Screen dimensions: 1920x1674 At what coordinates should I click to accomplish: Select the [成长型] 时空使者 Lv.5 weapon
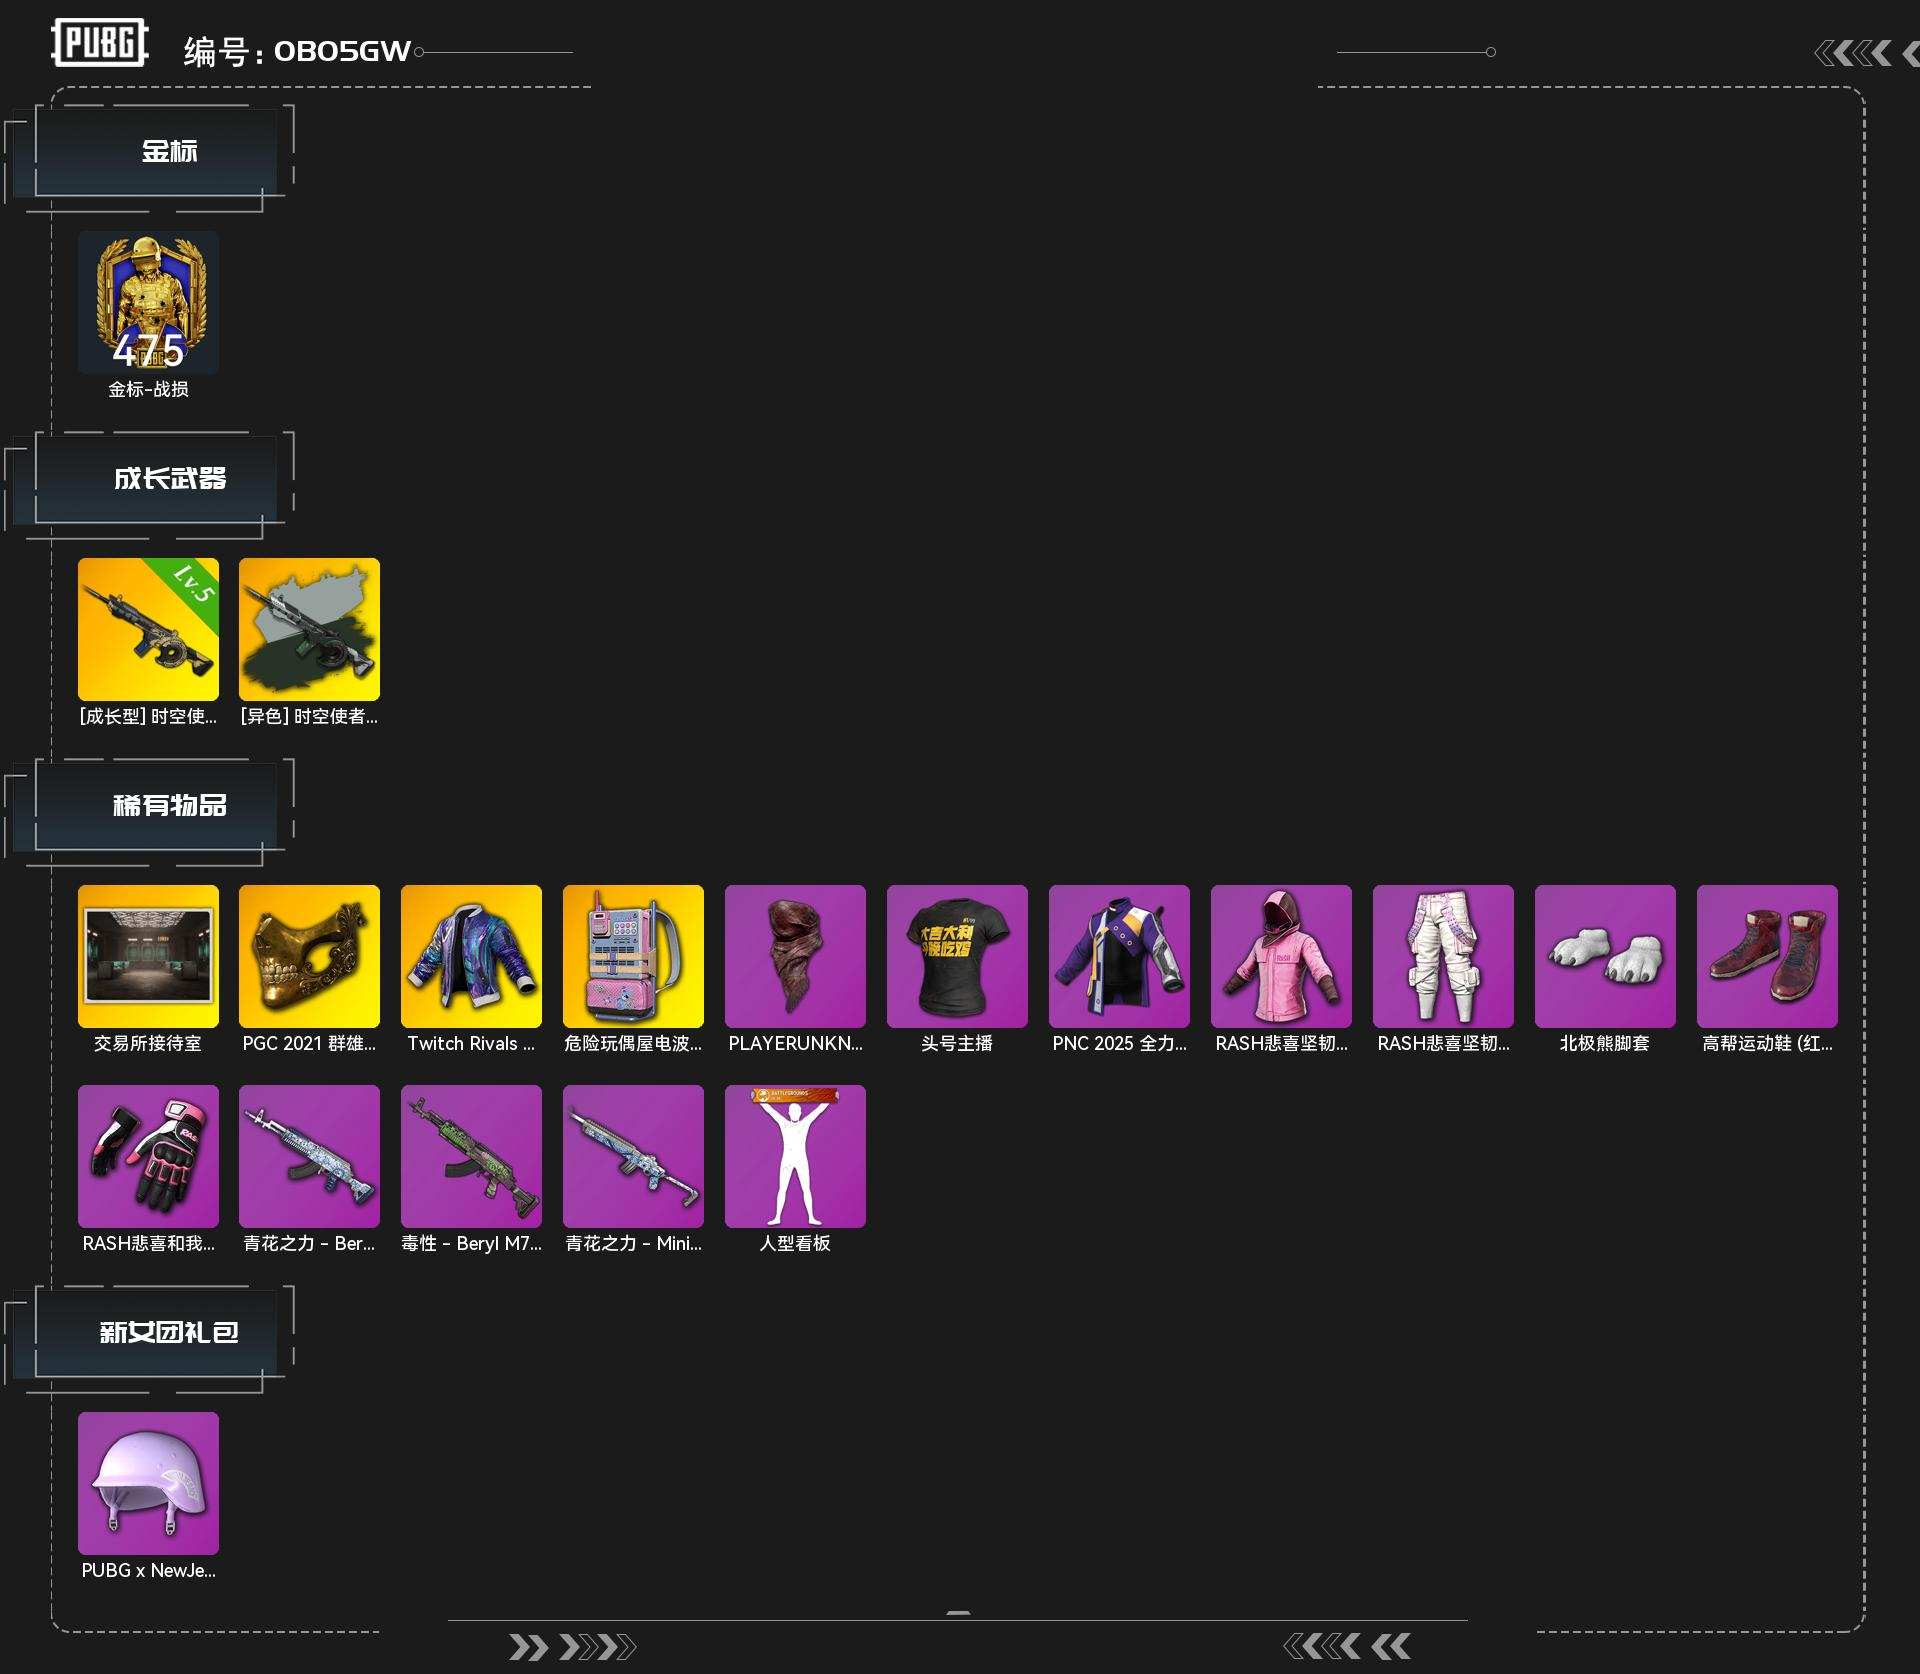click(x=148, y=629)
